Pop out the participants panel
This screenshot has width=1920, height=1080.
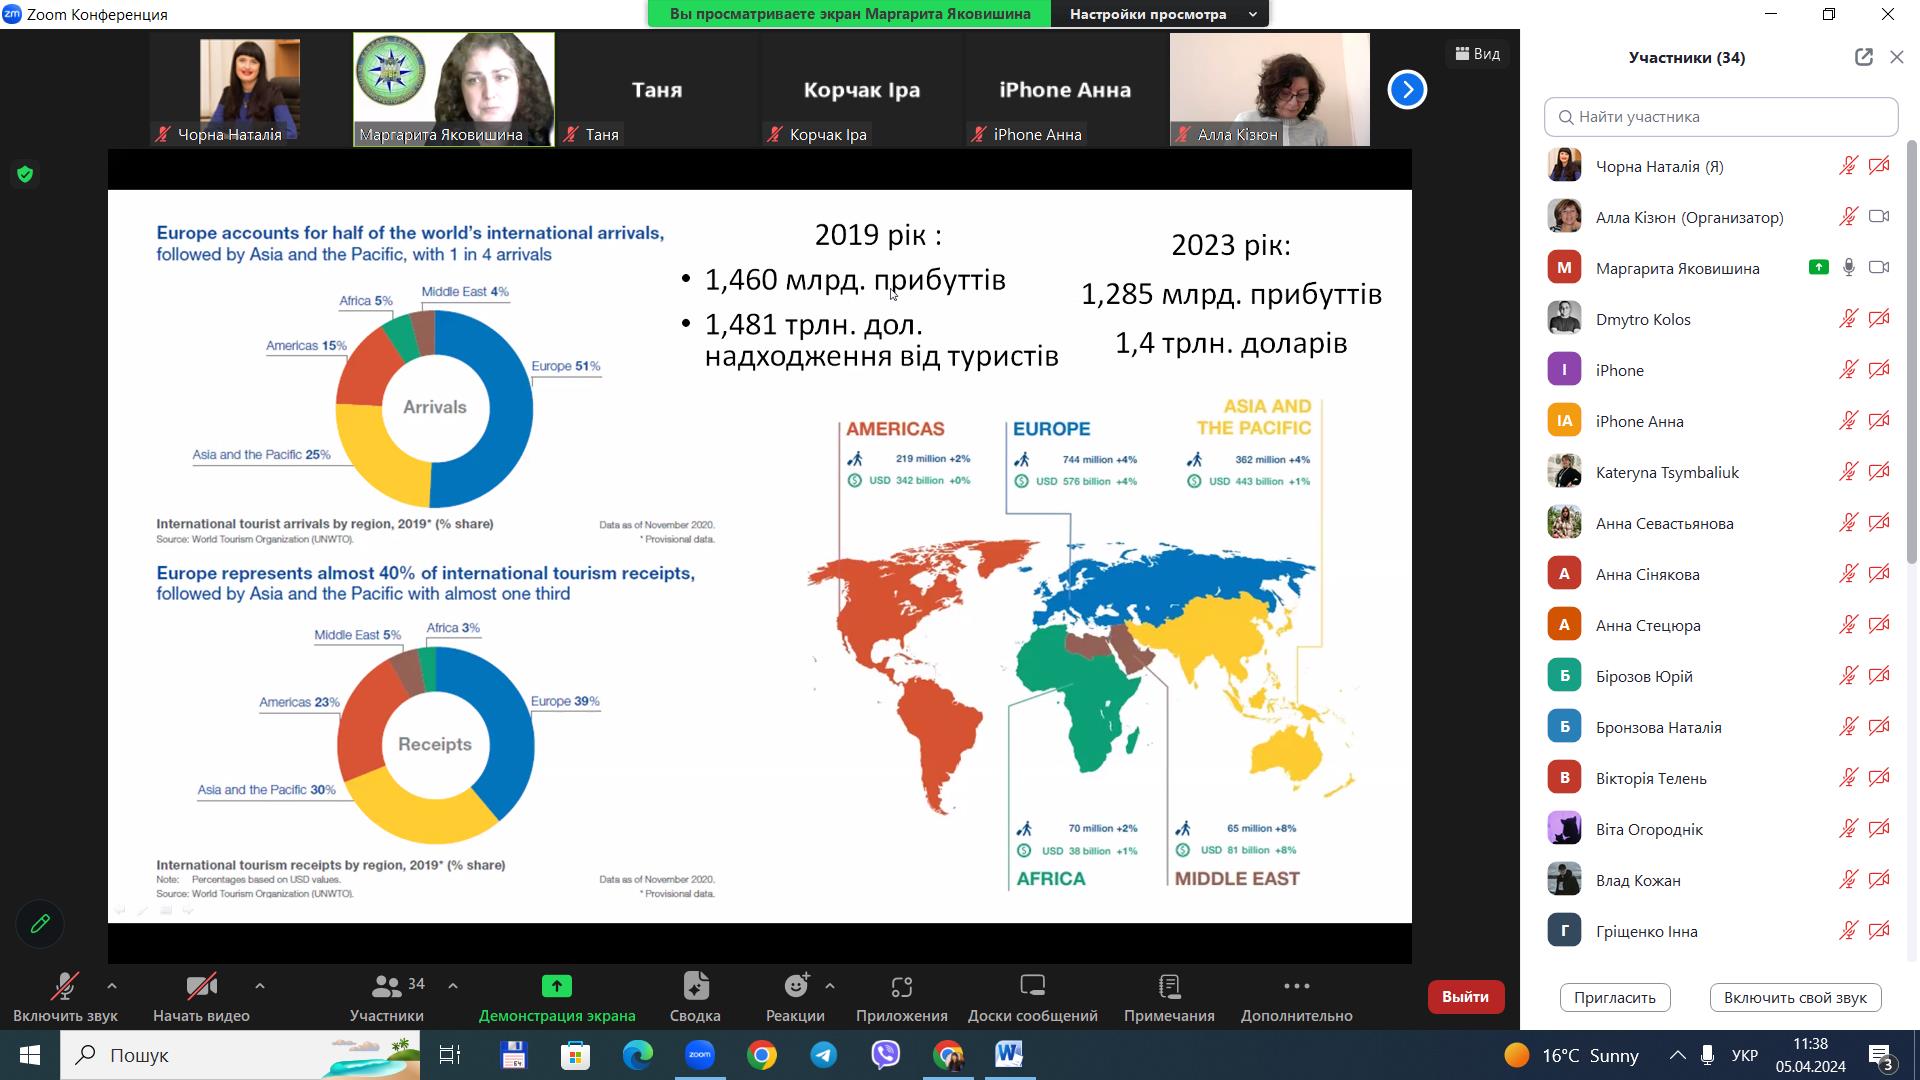(1863, 57)
